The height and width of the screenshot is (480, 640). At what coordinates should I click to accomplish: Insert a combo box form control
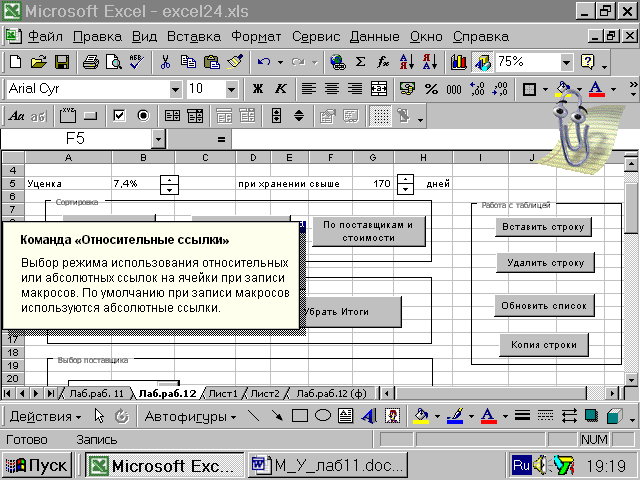point(195,116)
